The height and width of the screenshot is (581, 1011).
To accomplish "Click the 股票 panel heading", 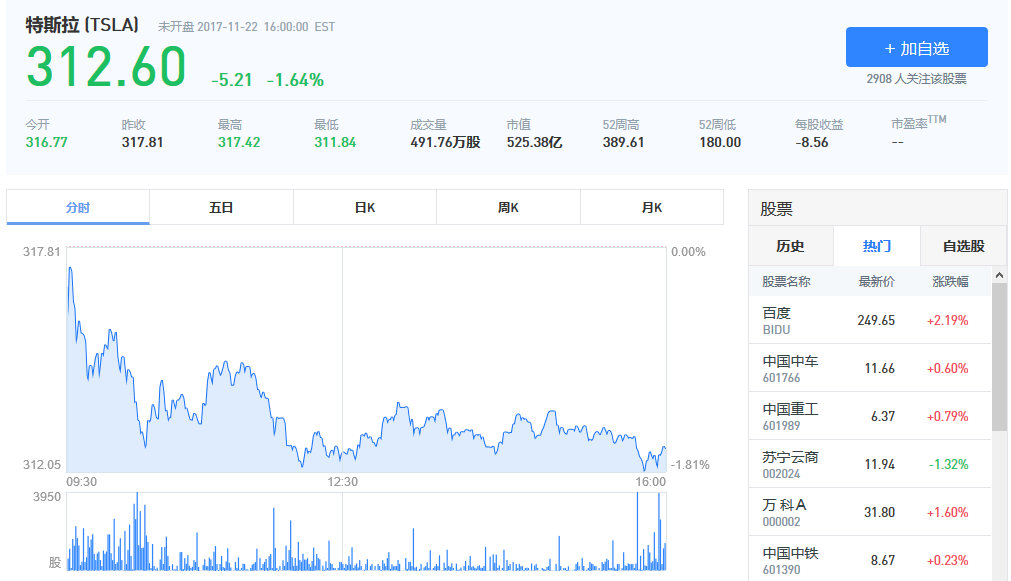I will [776, 209].
